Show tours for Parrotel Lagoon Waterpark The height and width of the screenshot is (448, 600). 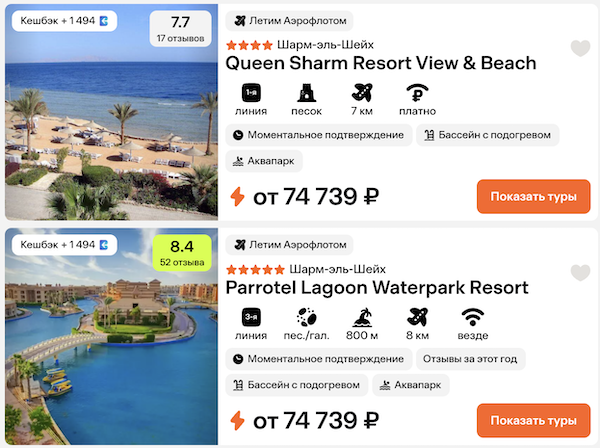(x=533, y=420)
